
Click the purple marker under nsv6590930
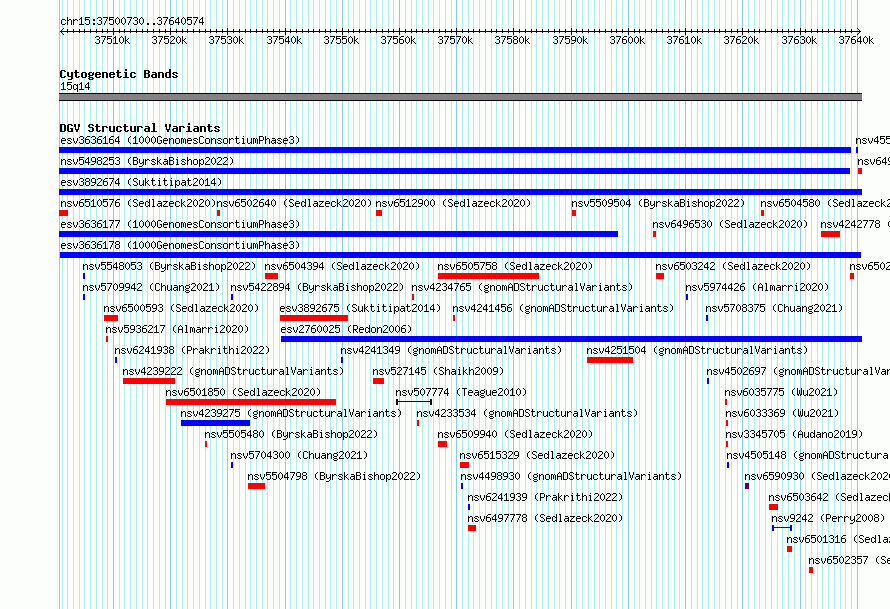click(x=747, y=486)
